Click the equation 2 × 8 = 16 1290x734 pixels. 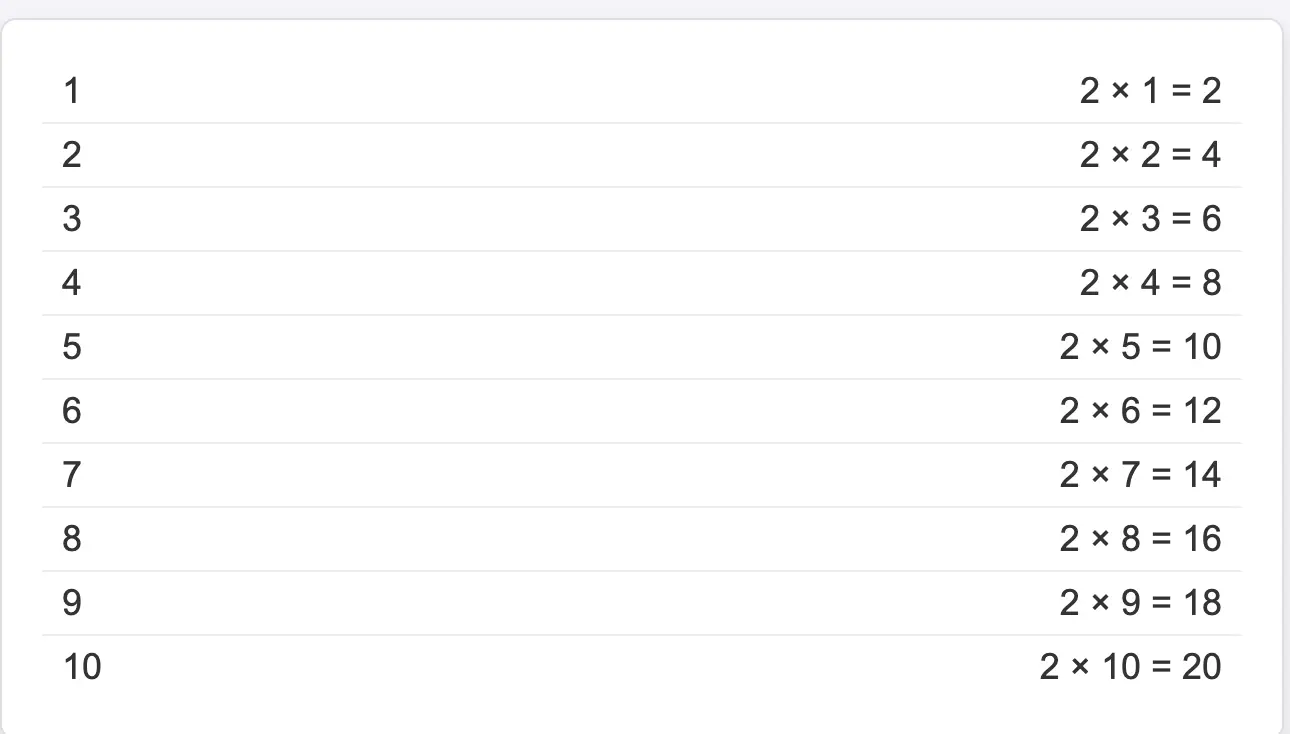[x=1141, y=539]
